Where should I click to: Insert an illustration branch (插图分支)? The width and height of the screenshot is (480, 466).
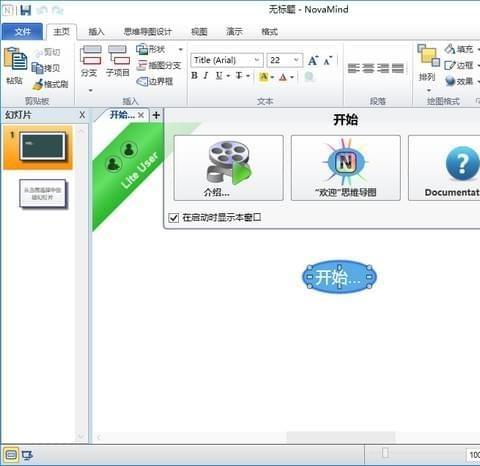pyautogui.click(x=159, y=65)
